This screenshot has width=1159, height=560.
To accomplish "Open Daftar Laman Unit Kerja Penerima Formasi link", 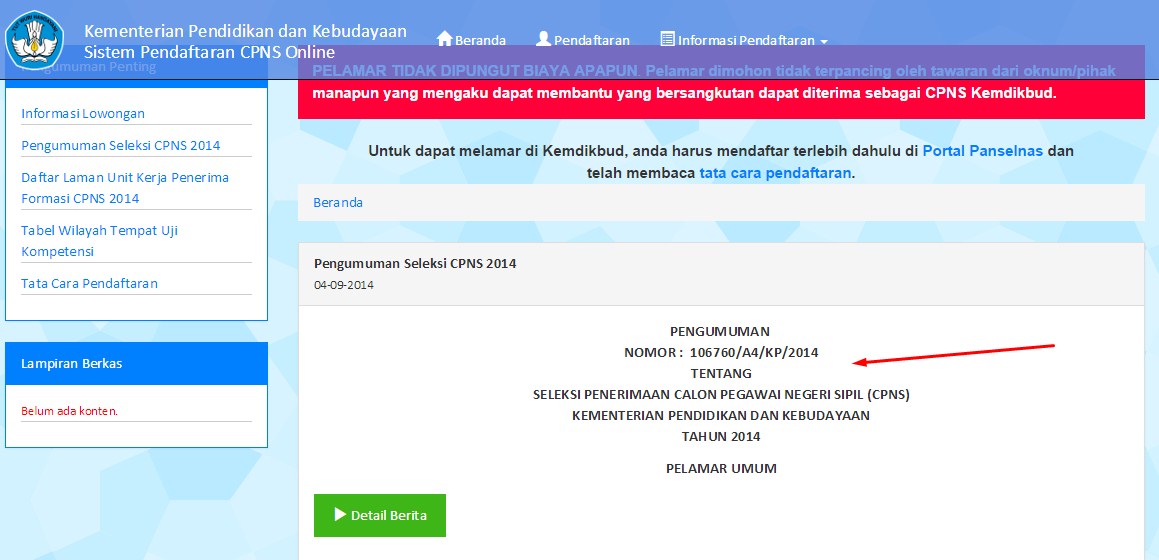I will tap(125, 188).
